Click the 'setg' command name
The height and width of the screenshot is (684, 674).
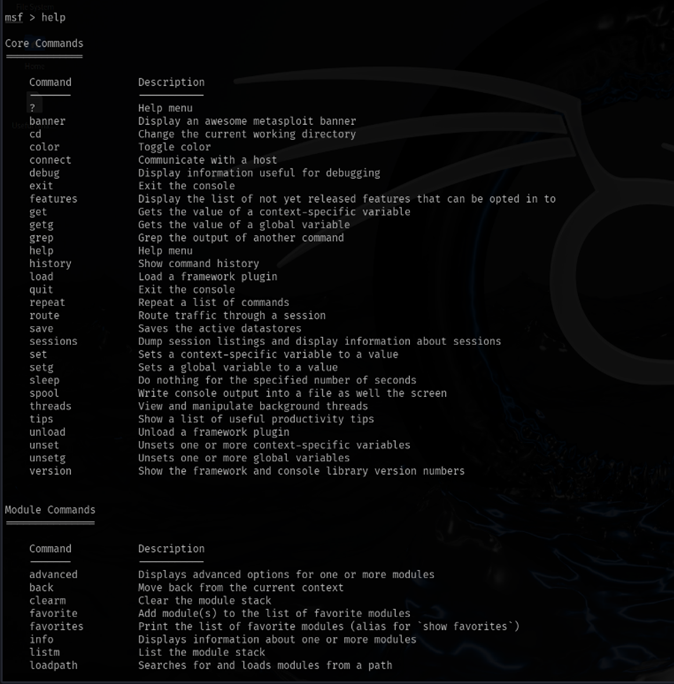[x=41, y=368]
